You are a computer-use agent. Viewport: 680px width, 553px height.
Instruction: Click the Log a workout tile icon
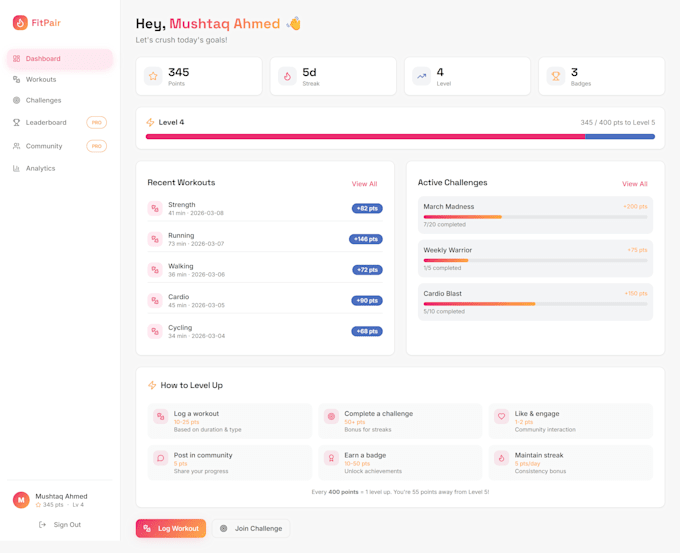pos(160,416)
